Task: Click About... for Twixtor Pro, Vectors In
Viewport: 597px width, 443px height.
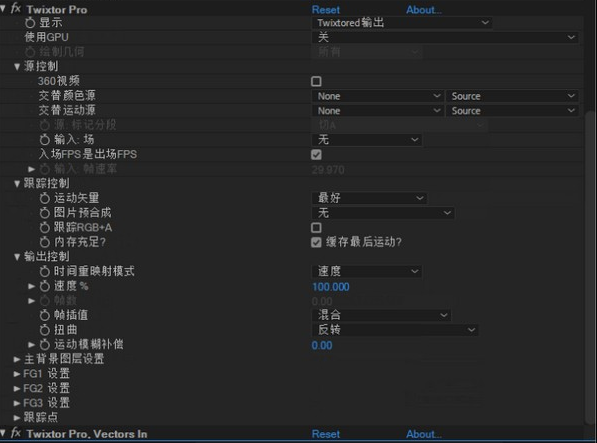Action: (424, 434)
